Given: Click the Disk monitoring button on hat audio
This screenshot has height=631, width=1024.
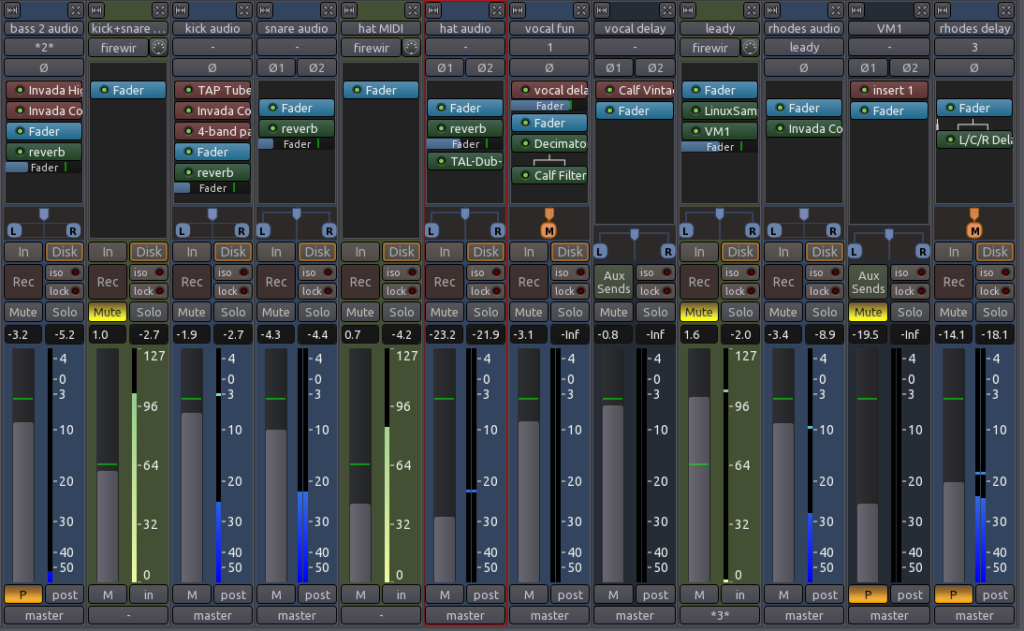Looking at the screenshot, I should click(x=486, y=251).
